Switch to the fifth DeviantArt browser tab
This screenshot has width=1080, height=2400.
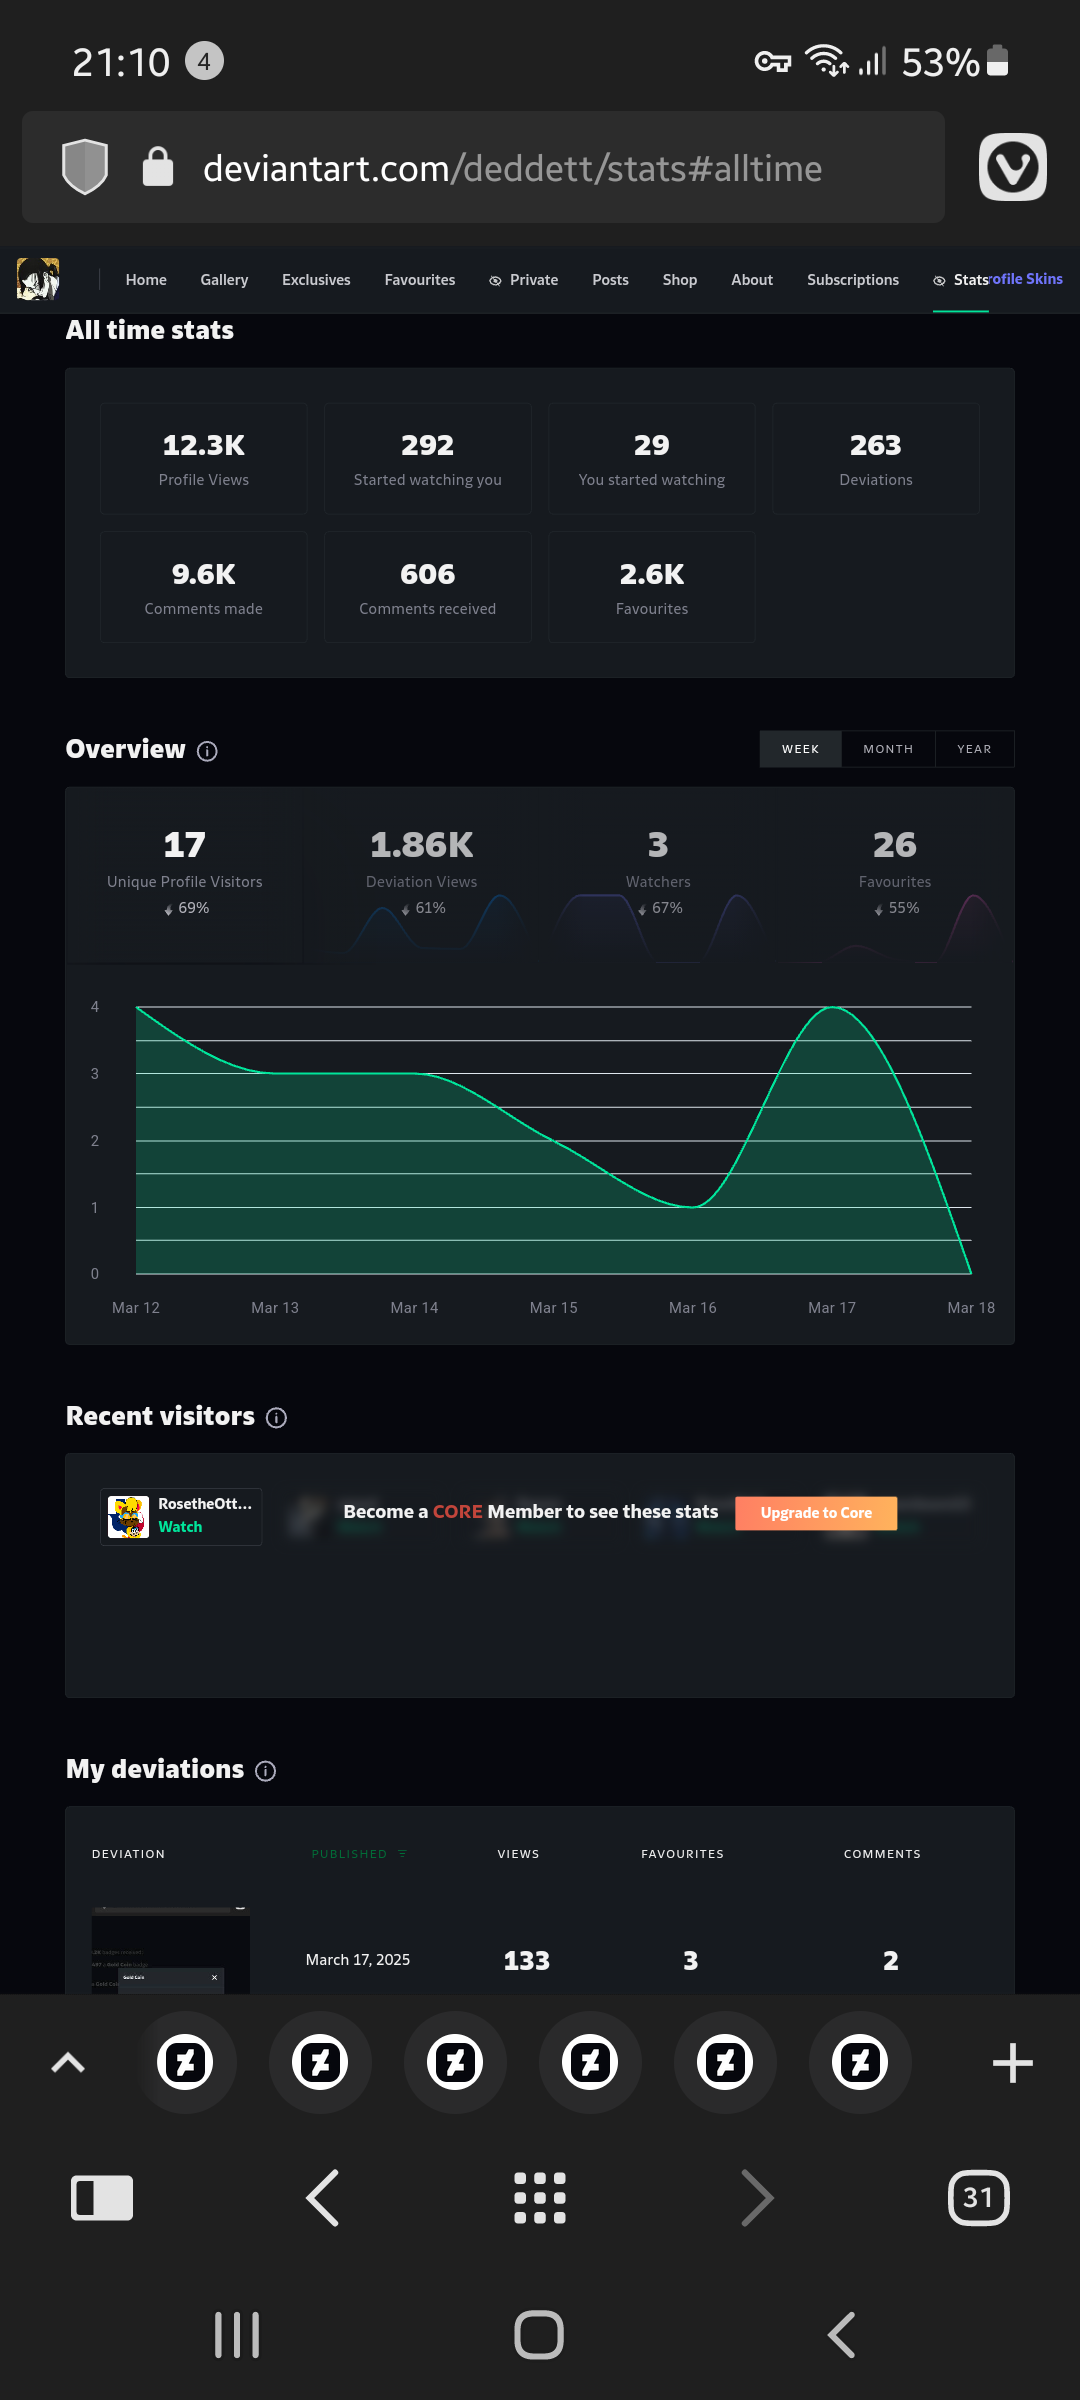pos(725,2062)
